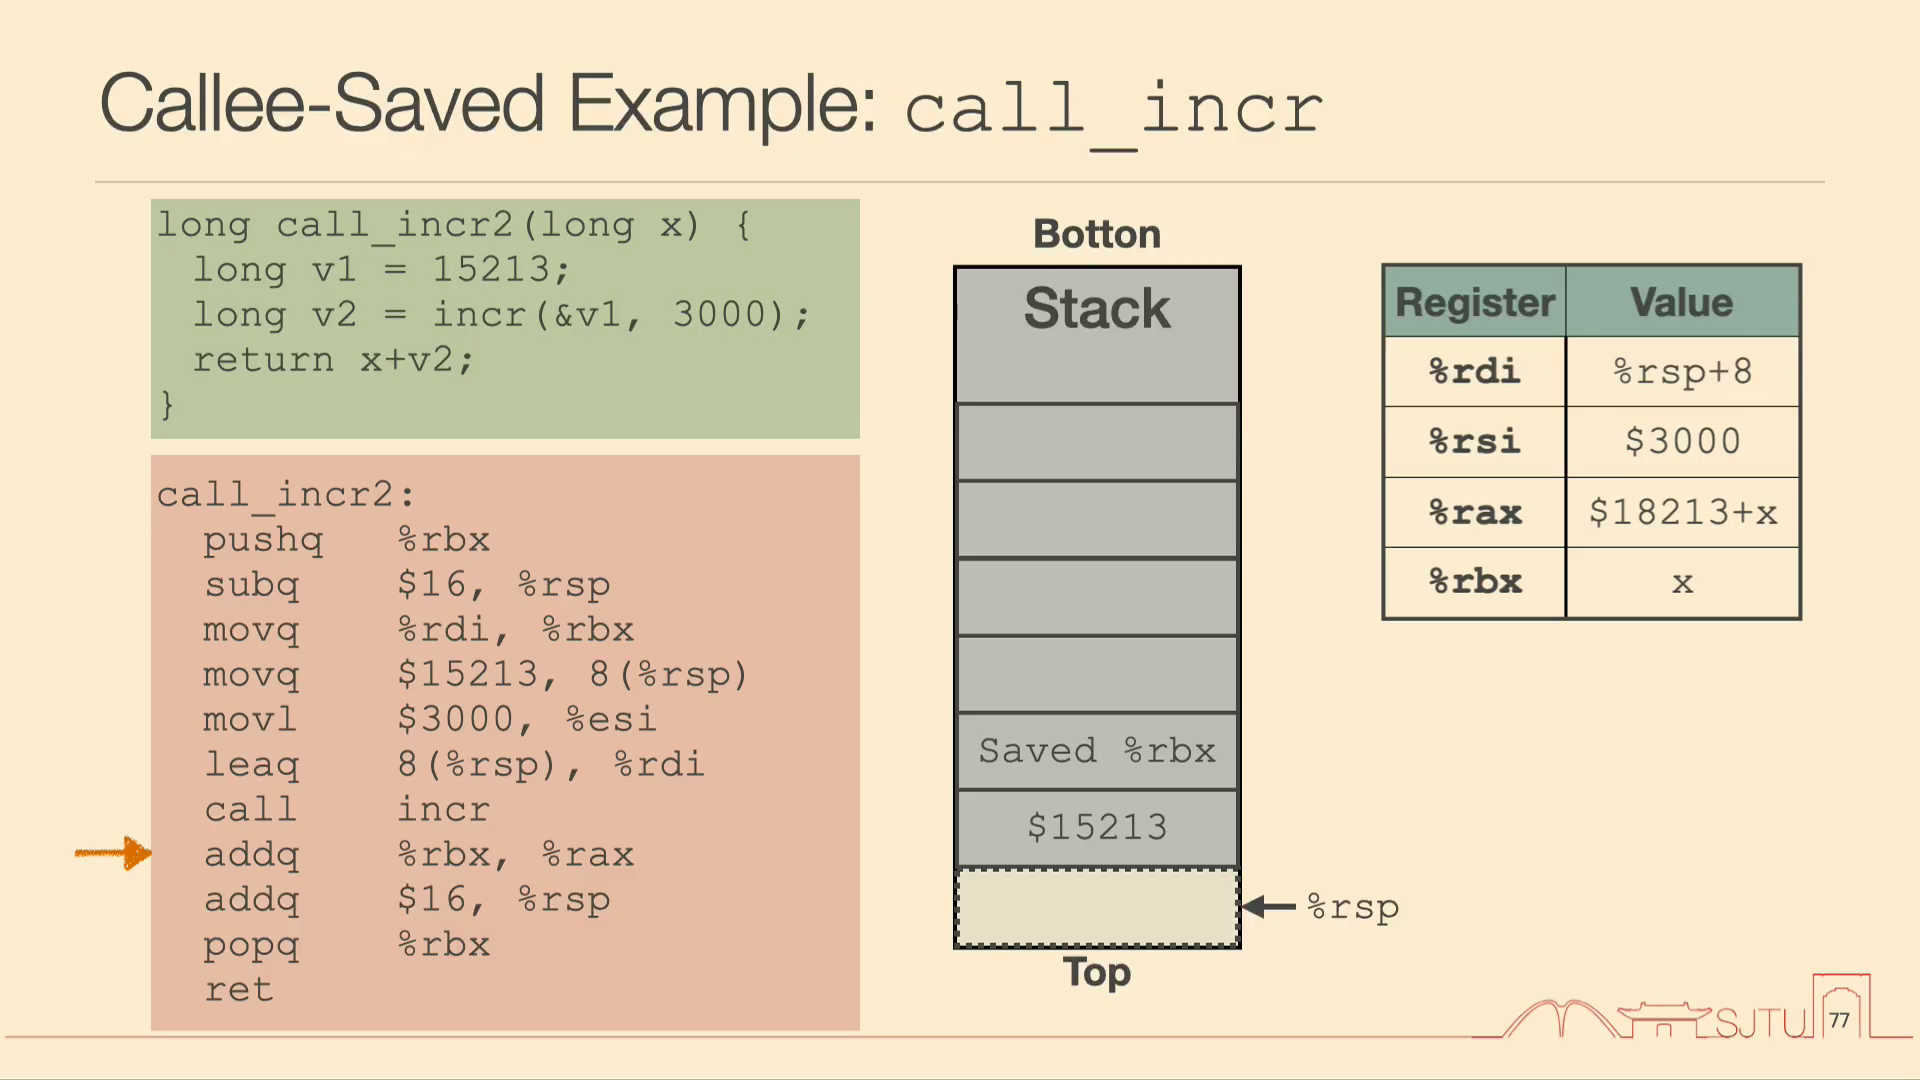Image resolution: width=1920 pixels, height=1080 pixels.
Task: Click the 'x' value cell for %rbx
Action: coord(1682,582)
